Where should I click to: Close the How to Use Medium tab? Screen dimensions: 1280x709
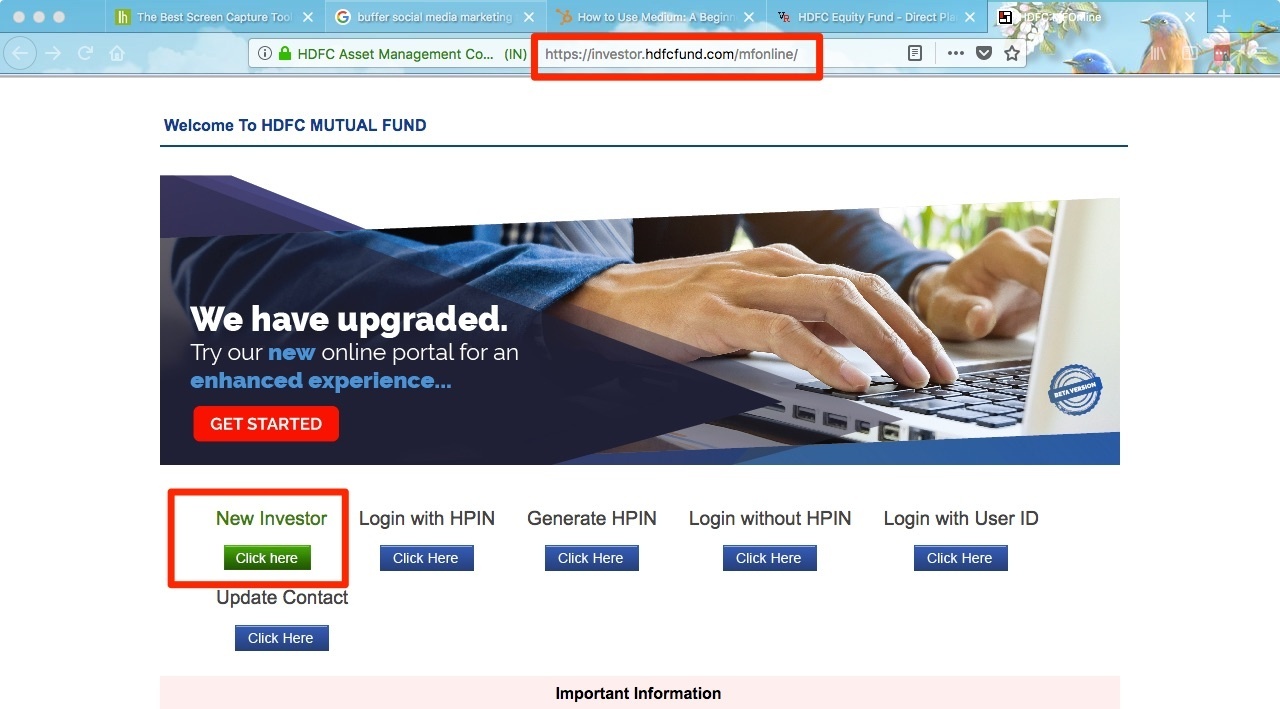coord(749,17)
